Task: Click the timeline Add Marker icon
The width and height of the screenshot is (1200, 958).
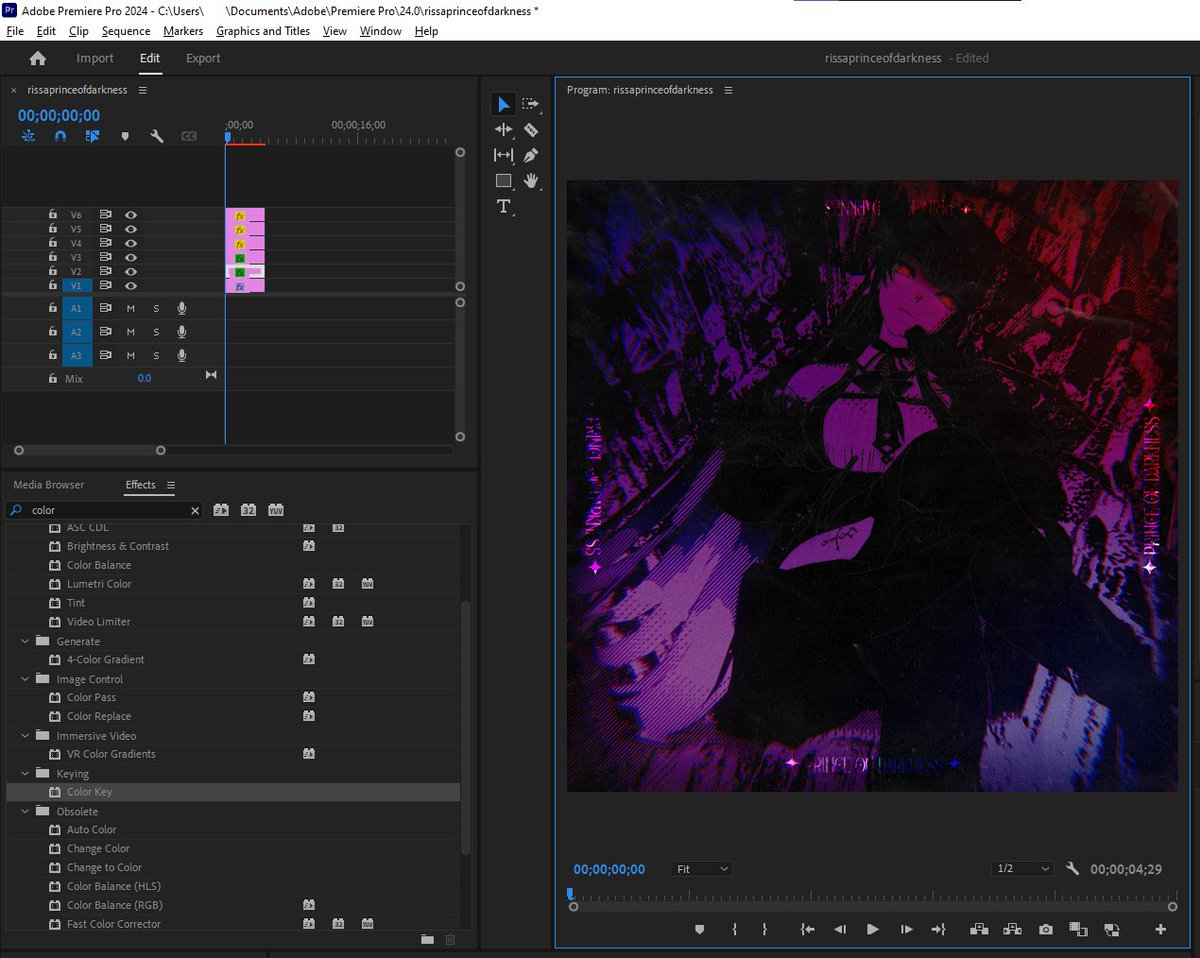Action: (125, 136)
